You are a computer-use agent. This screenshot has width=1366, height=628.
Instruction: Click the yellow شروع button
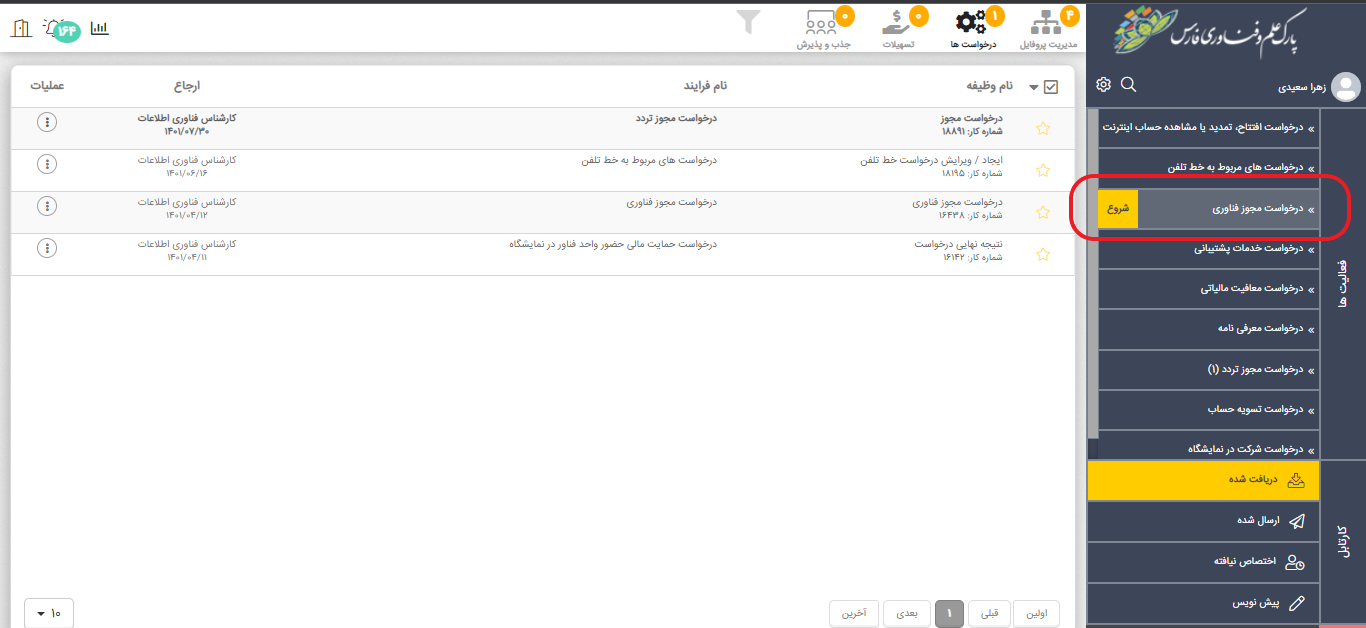(1118, 209)
